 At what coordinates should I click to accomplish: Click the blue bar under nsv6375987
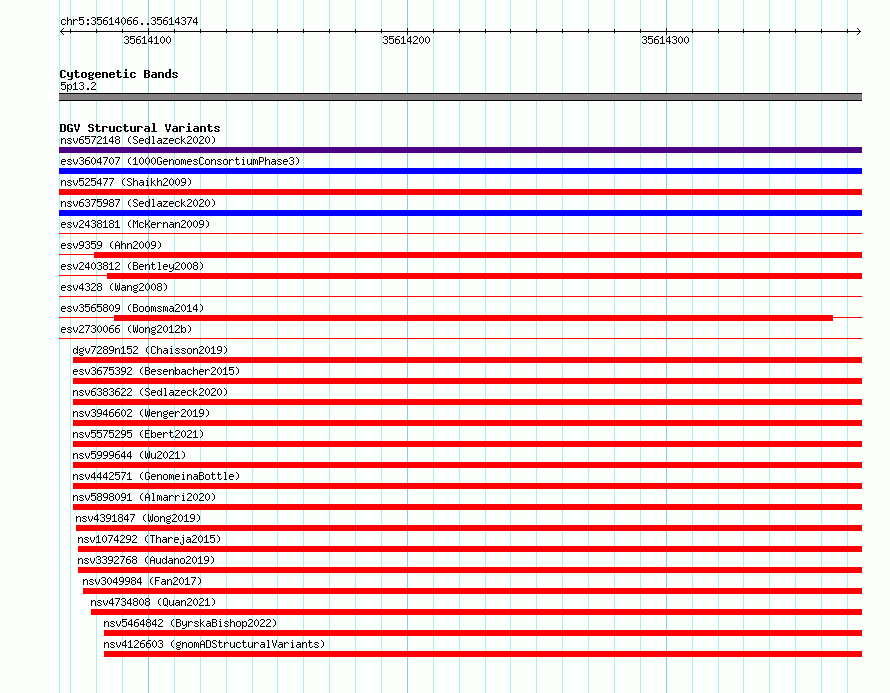[460, 213]
